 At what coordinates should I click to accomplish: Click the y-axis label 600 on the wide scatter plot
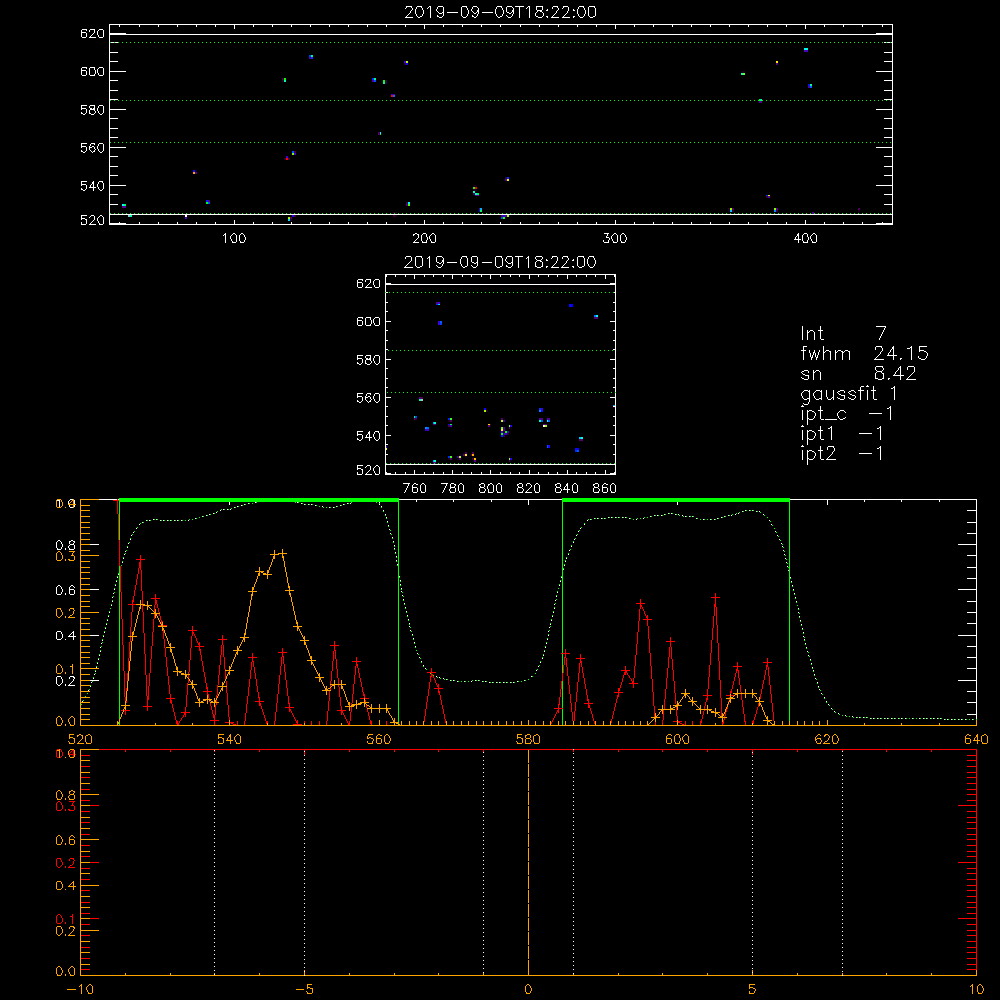pos(92,71)
